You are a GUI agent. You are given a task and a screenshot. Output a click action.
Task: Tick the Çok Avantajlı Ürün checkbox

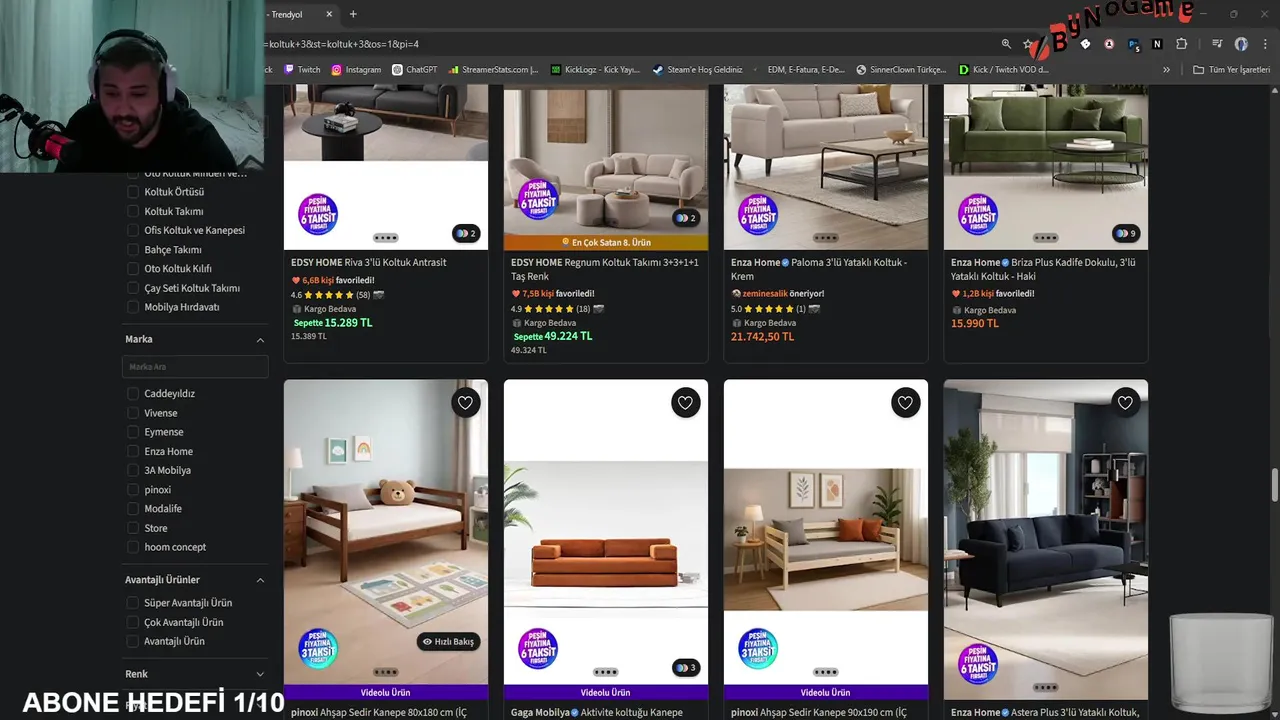pos(133,622)
